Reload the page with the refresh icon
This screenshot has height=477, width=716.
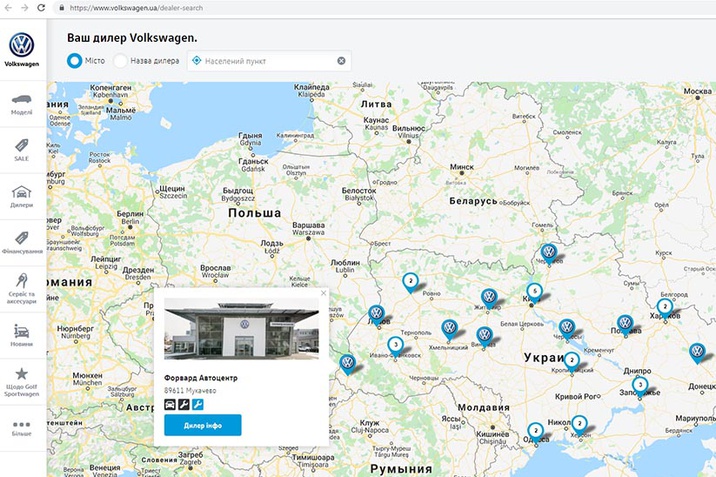[x=41, y=8]
